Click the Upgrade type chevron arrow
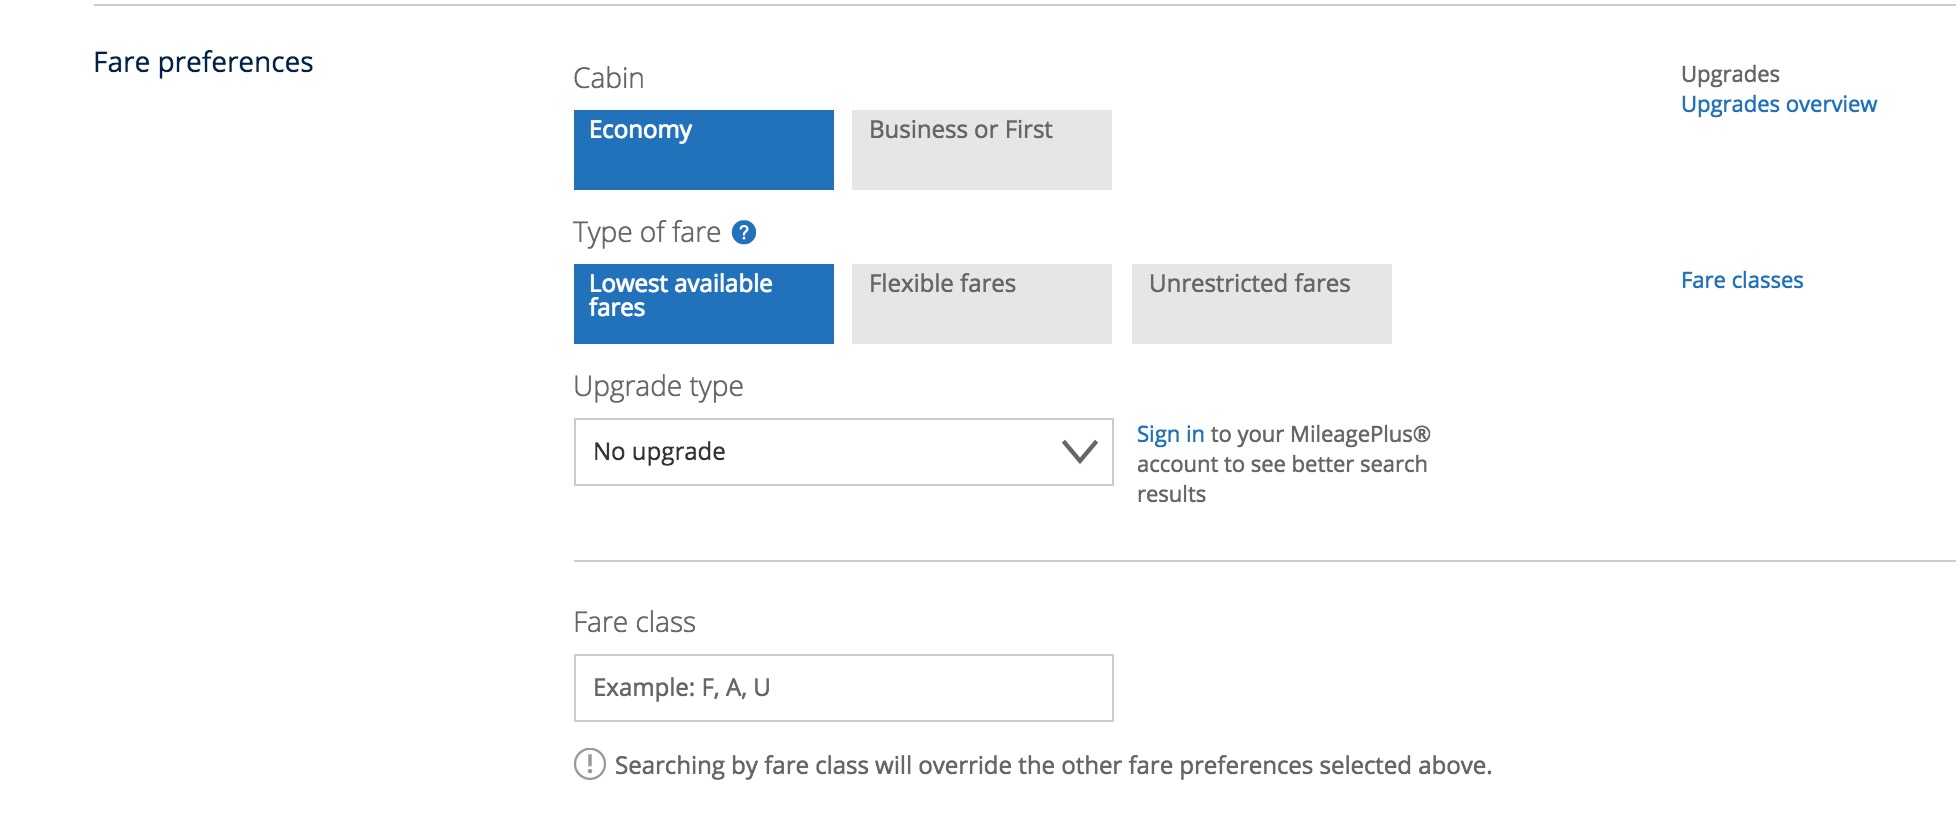1956x832 pixels. click(x=1079, y=452)
